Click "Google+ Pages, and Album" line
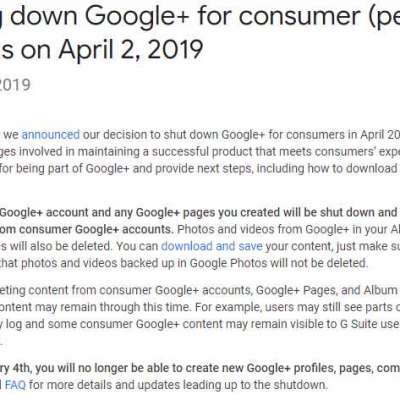Screen dimensions: 400x400 327,290
